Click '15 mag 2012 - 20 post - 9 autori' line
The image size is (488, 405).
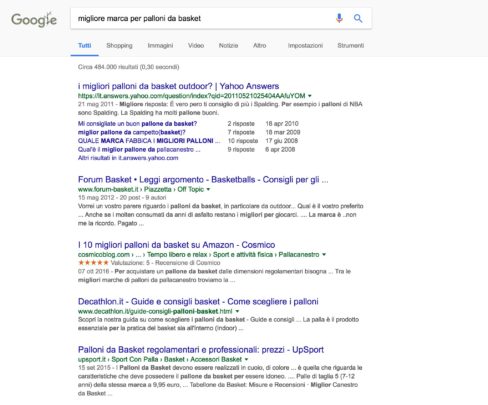(x=122, y=198)
